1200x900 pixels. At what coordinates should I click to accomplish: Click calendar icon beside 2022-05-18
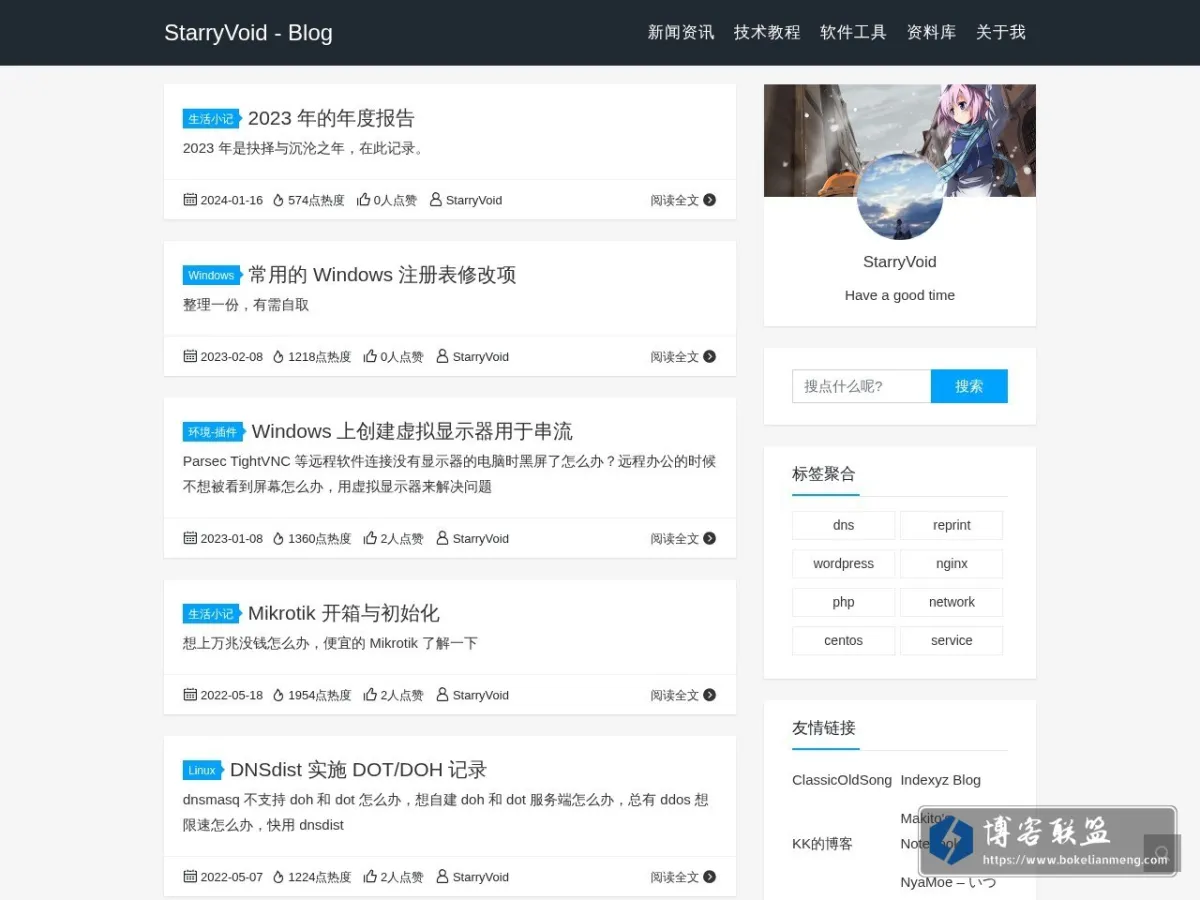(190, 695)
